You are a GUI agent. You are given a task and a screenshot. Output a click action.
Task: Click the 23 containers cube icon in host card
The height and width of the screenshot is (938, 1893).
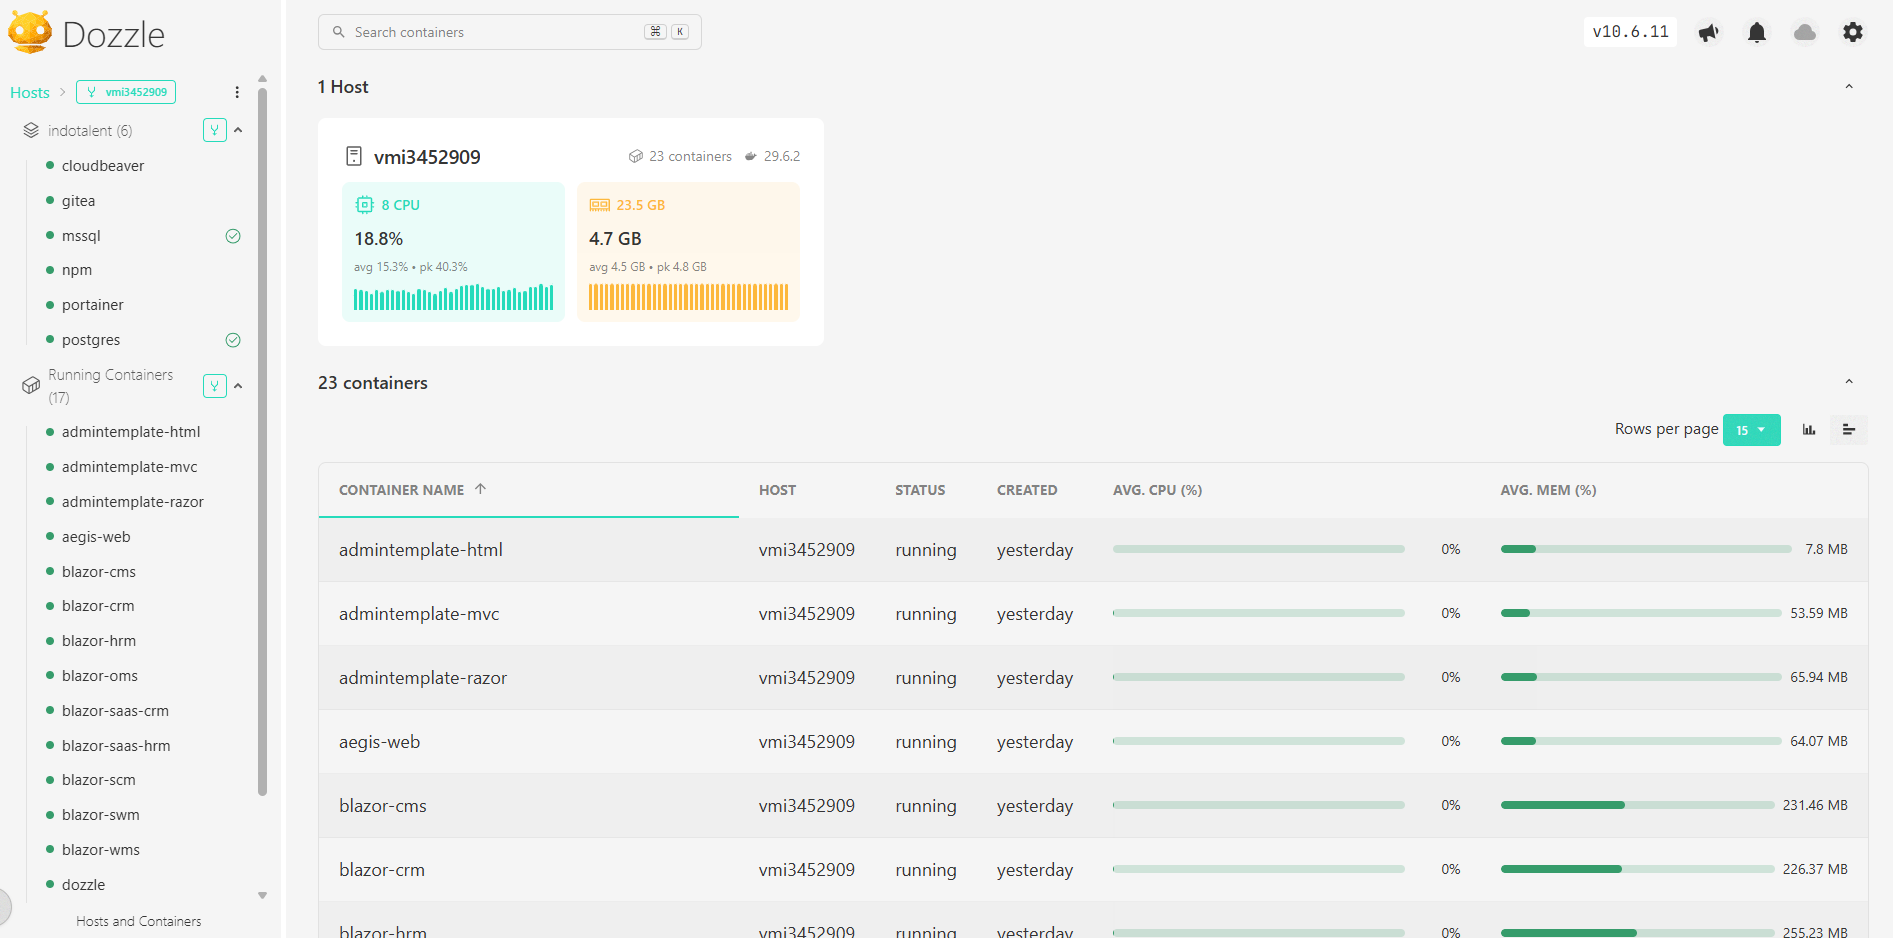[636, 156]
